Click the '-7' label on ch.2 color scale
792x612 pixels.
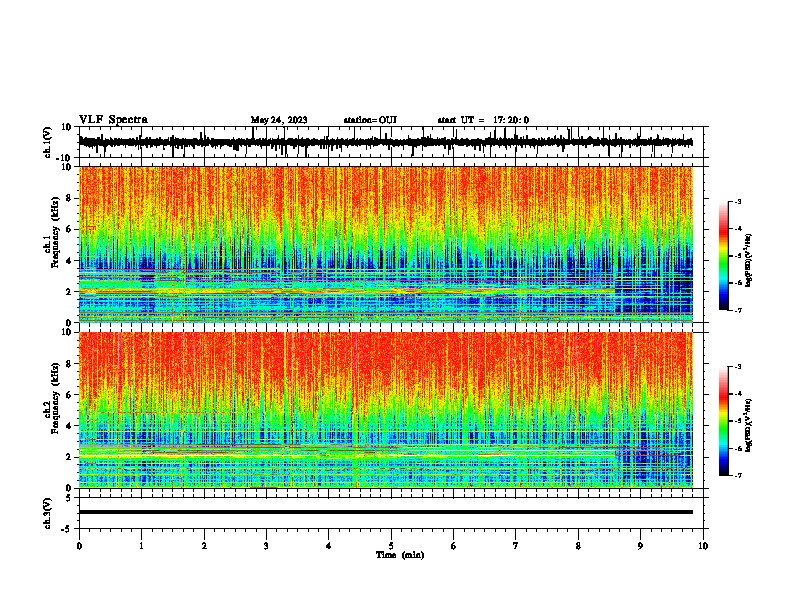[x=737, y=475]
